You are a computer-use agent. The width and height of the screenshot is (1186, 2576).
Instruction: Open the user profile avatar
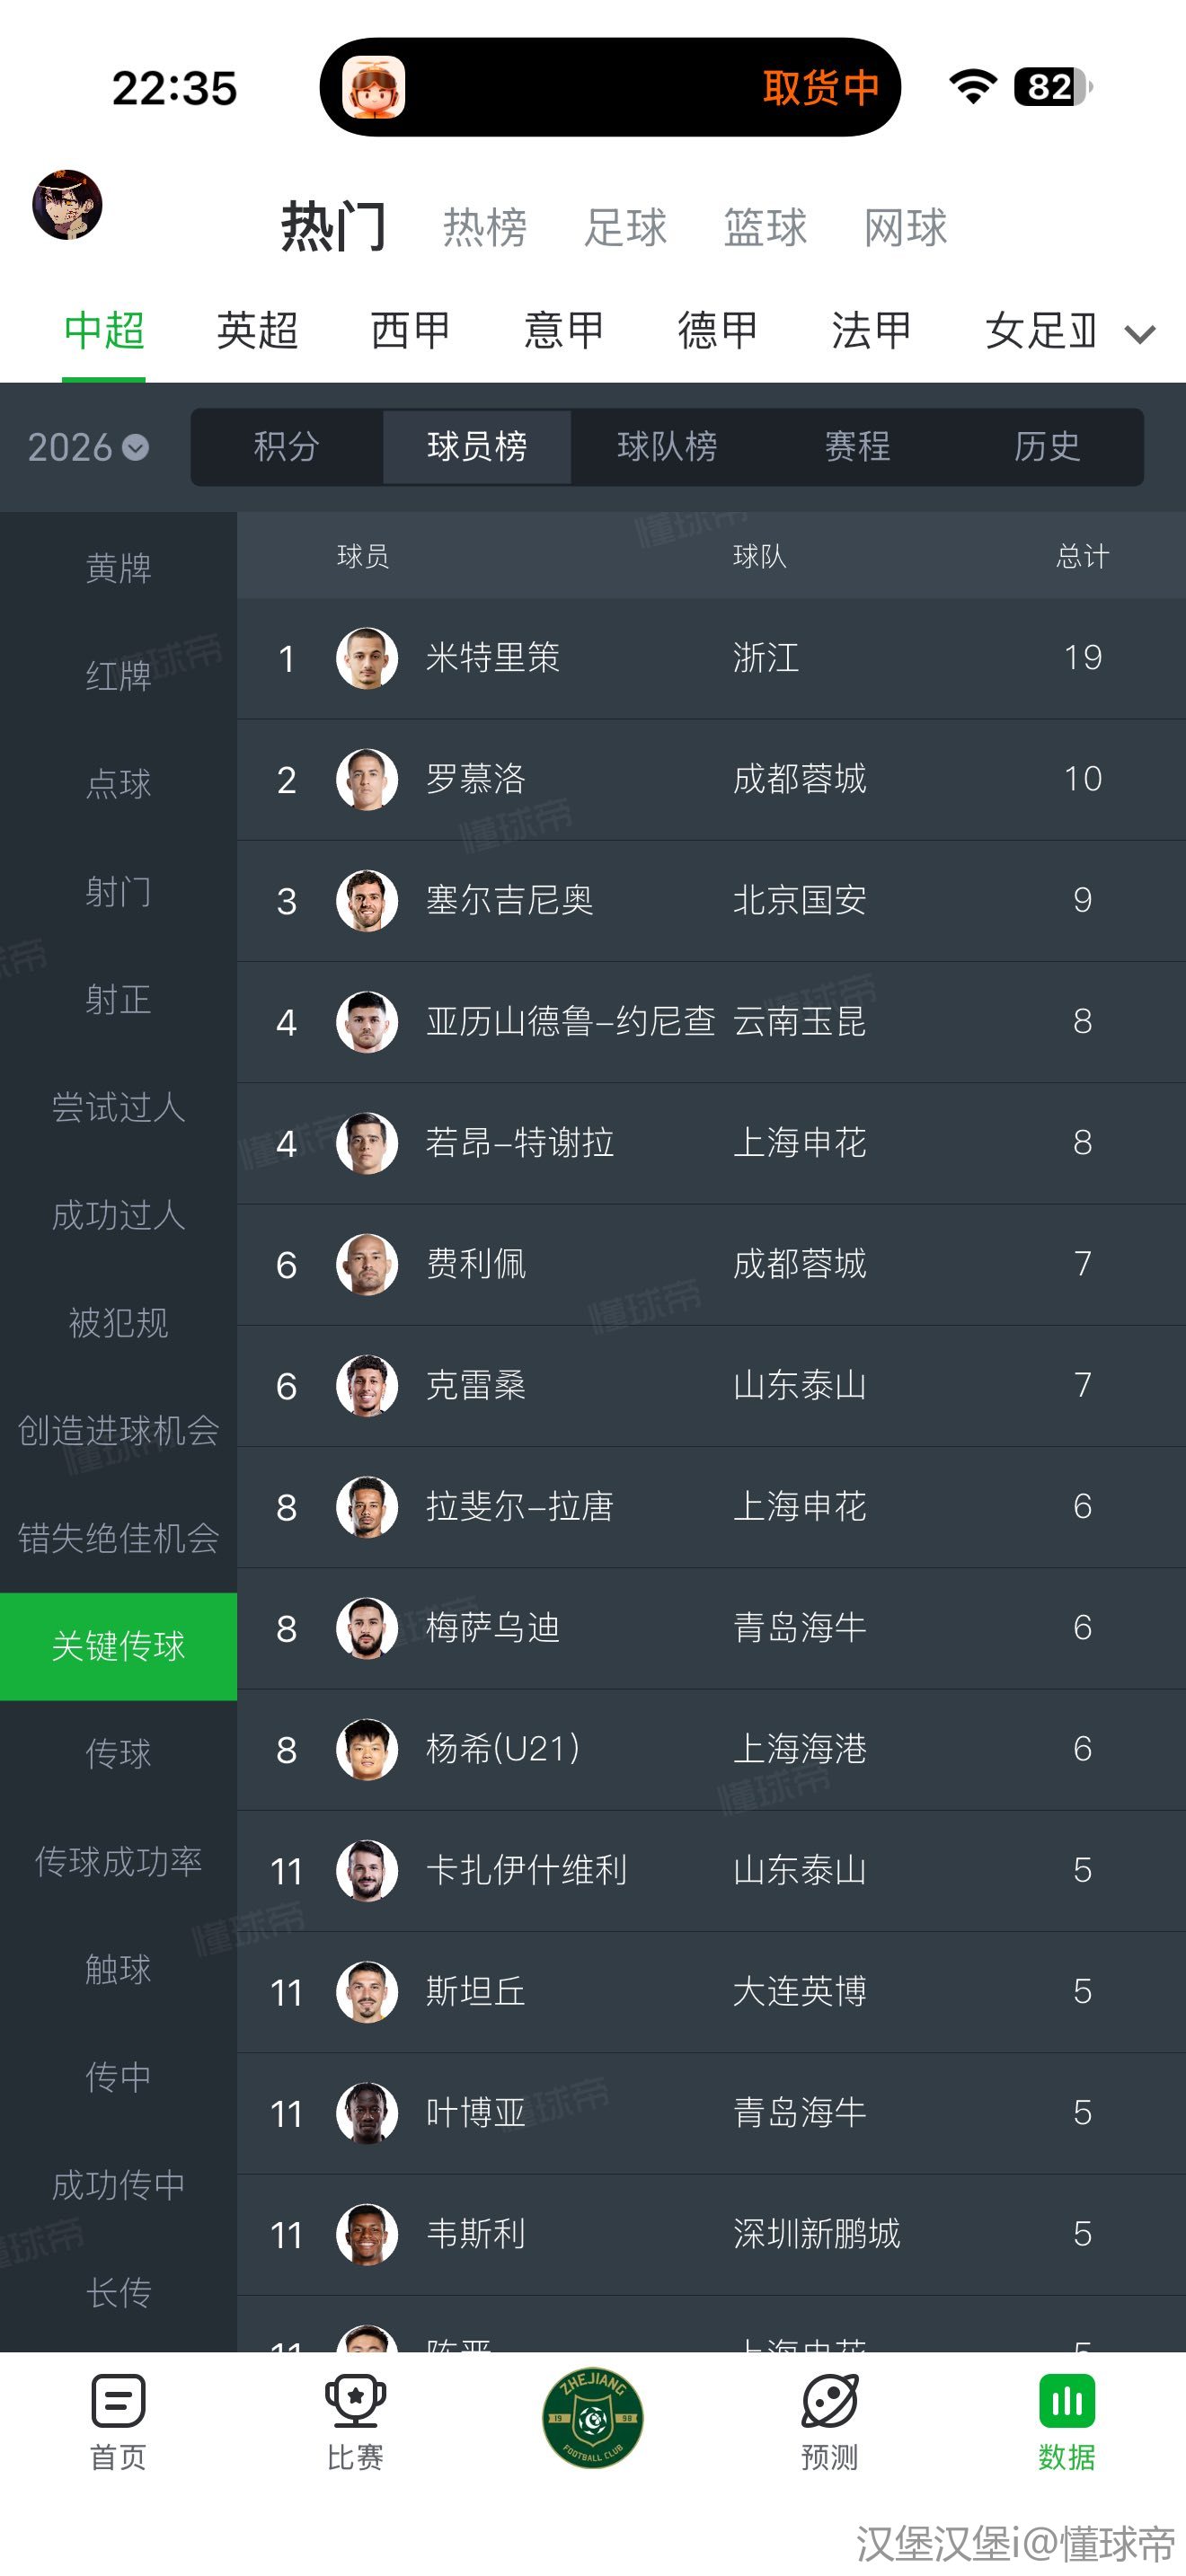68,205
